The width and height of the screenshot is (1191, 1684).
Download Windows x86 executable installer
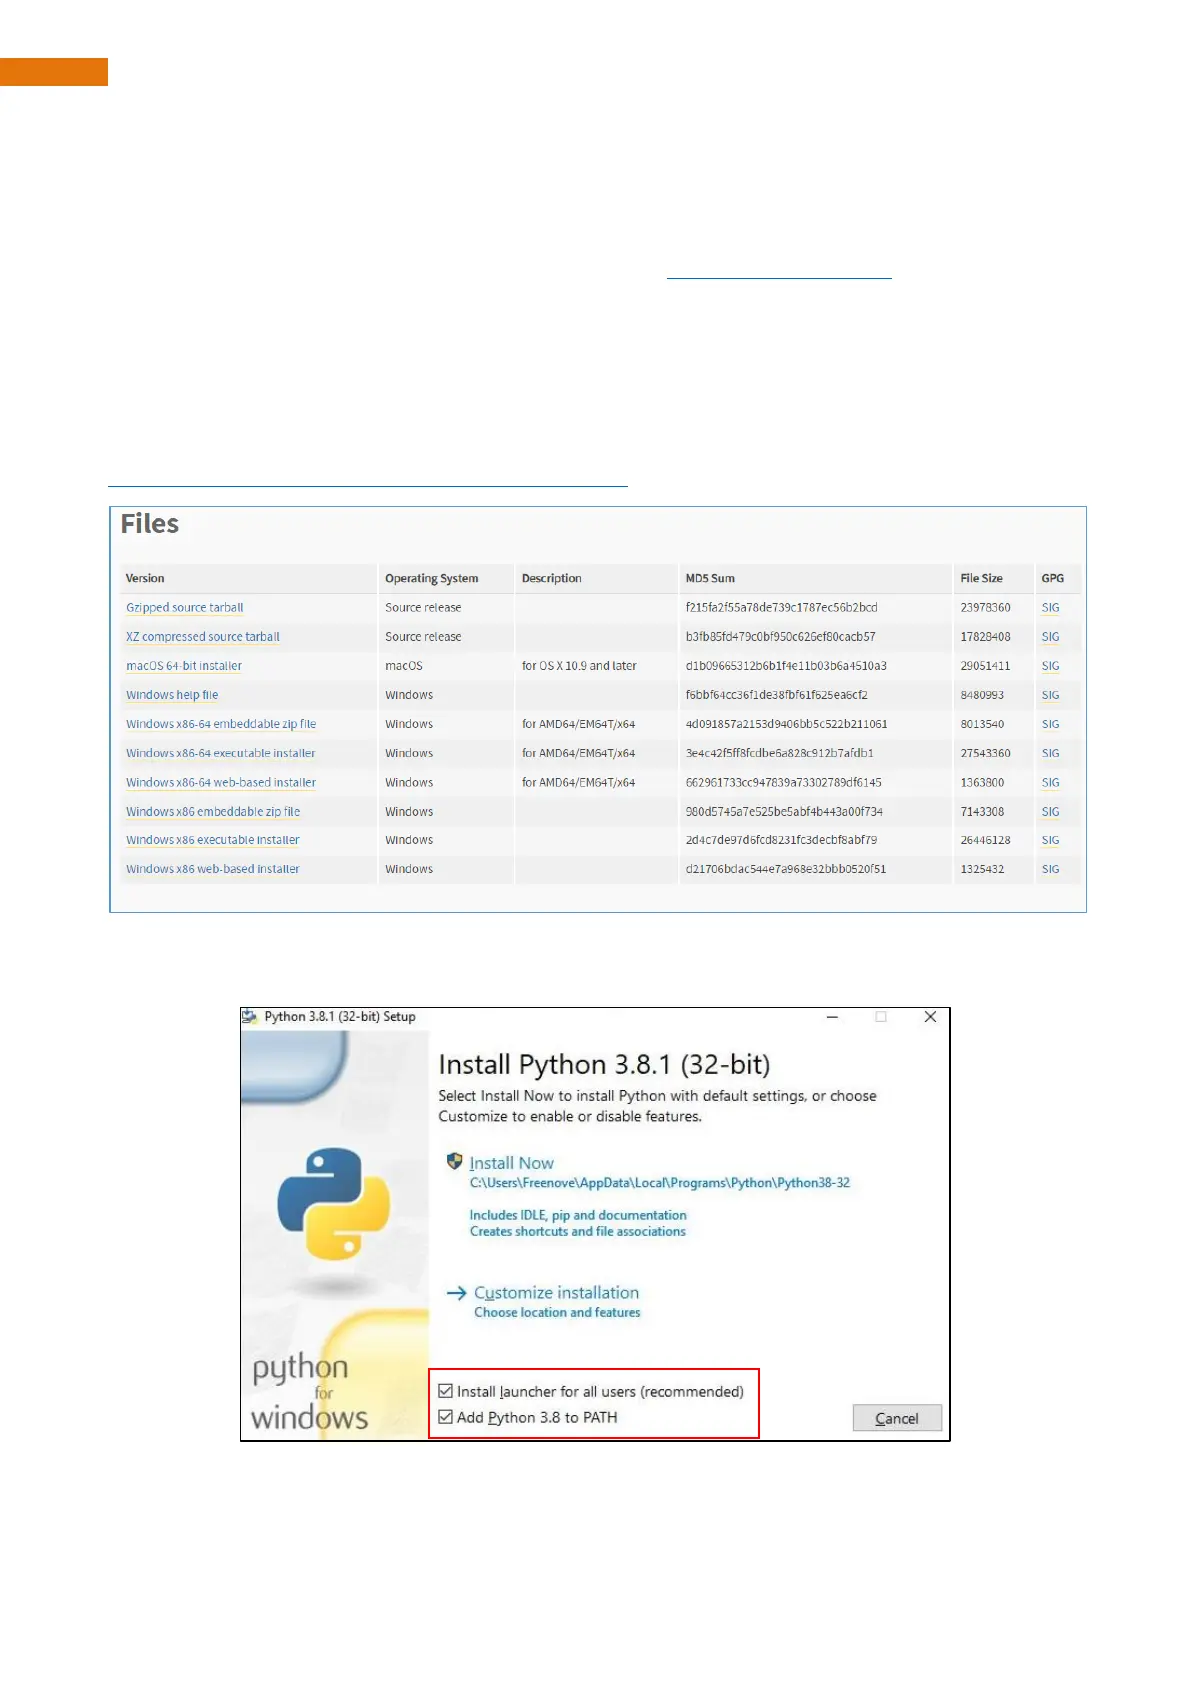point(213,840)
